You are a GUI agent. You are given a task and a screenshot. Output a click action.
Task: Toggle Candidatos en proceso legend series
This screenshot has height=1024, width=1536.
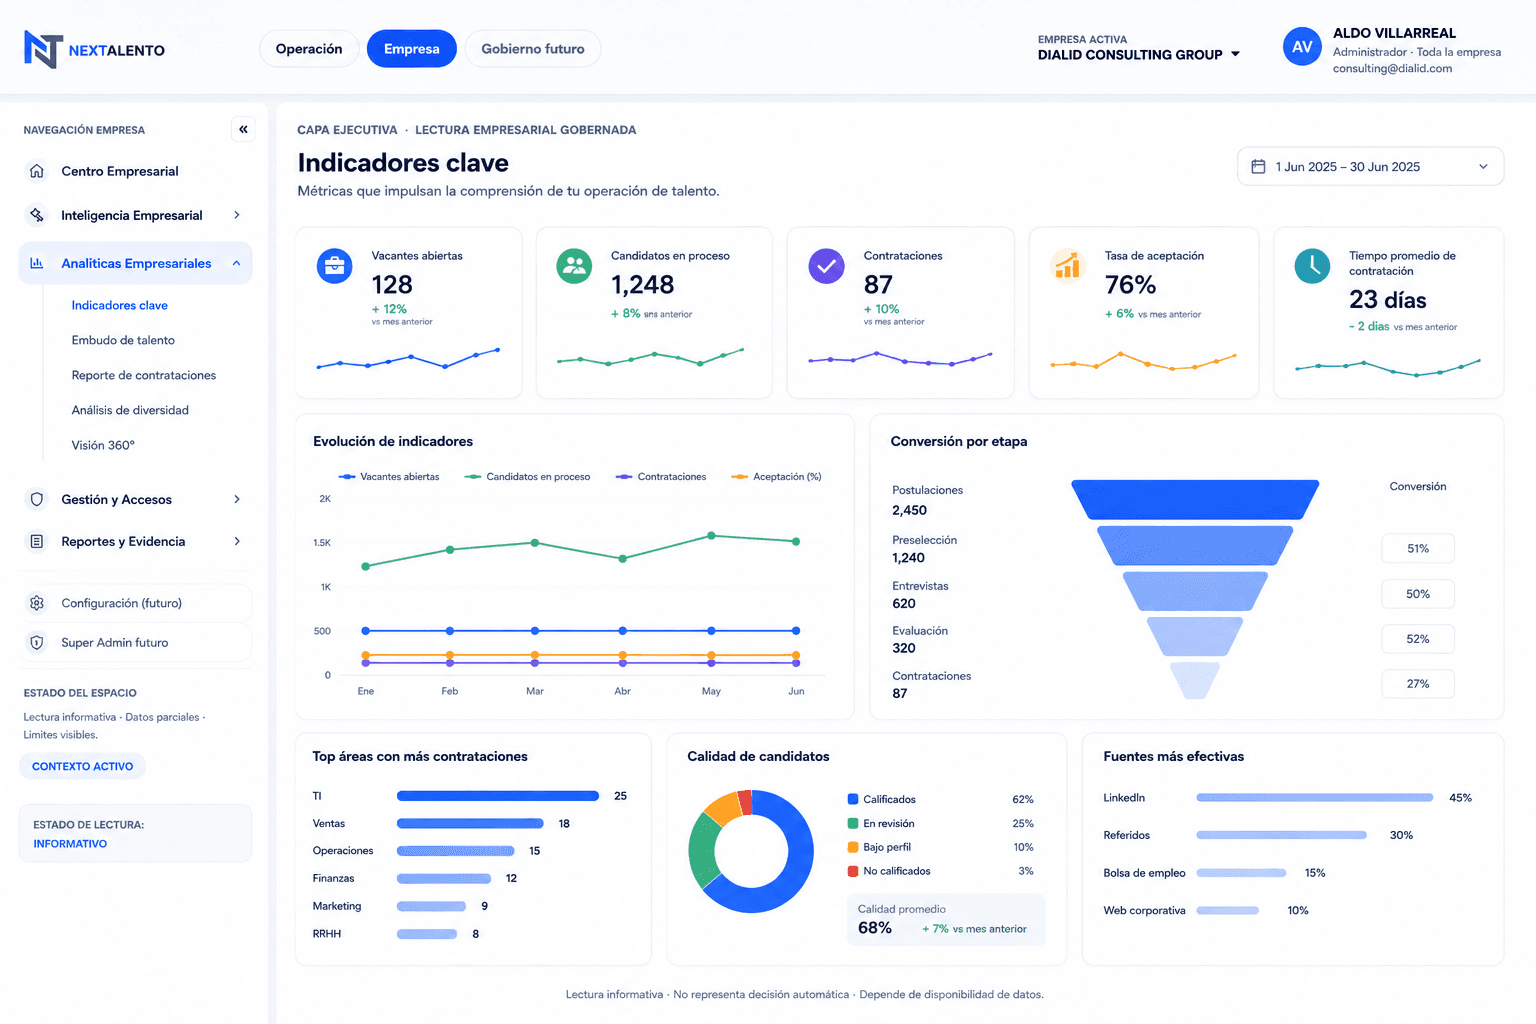click(x=527, y=477)
